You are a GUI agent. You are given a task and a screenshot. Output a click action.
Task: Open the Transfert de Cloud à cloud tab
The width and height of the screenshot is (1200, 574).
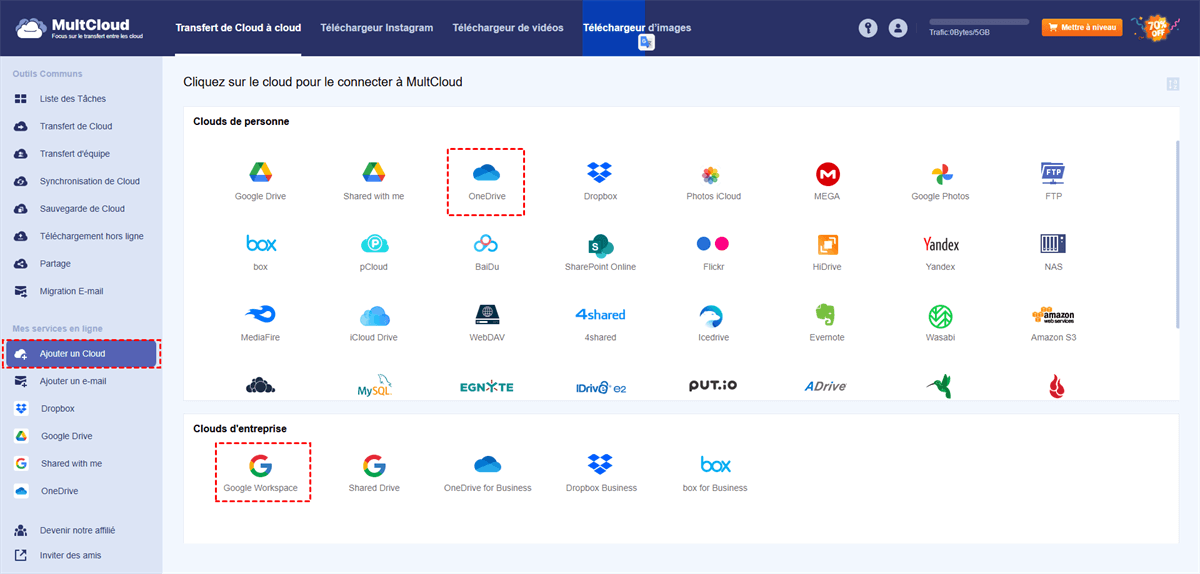coord(238,28)
